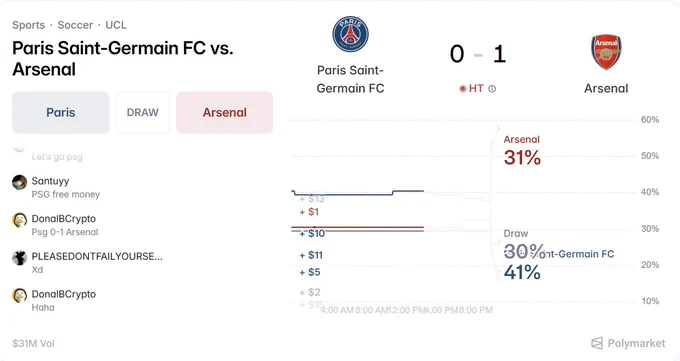Viewport: 680px width, 361px height.
Task: Open the first DonalBCrypto avatar
Action: pyautogui.click(x=20, y=220)
